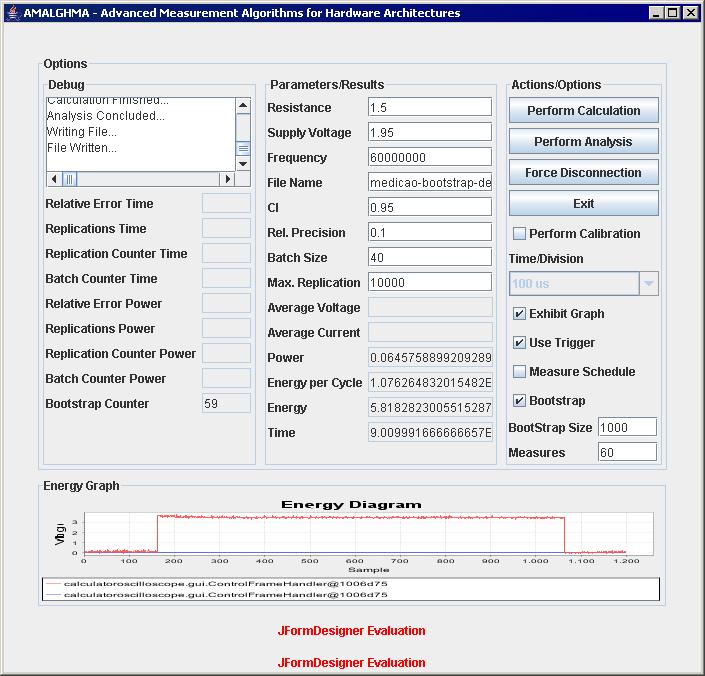The height and width of the screenshot is (676, 705).
Task: Click the Perform Calculation button
Action: pyautogui.click(x=584, y=110)
